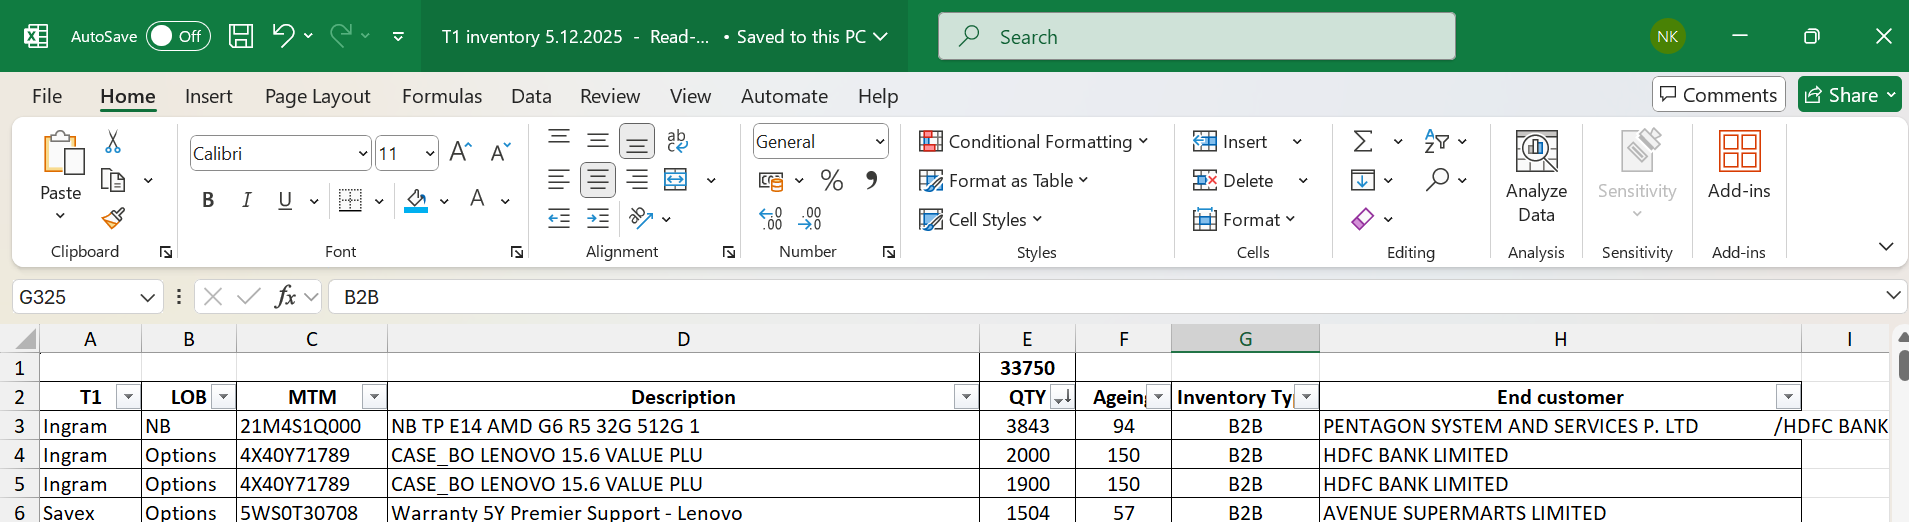Image resolution: width=1909 pixels, height=522 pixels.
Task: Apply percent style format
Action: point(831,180)
